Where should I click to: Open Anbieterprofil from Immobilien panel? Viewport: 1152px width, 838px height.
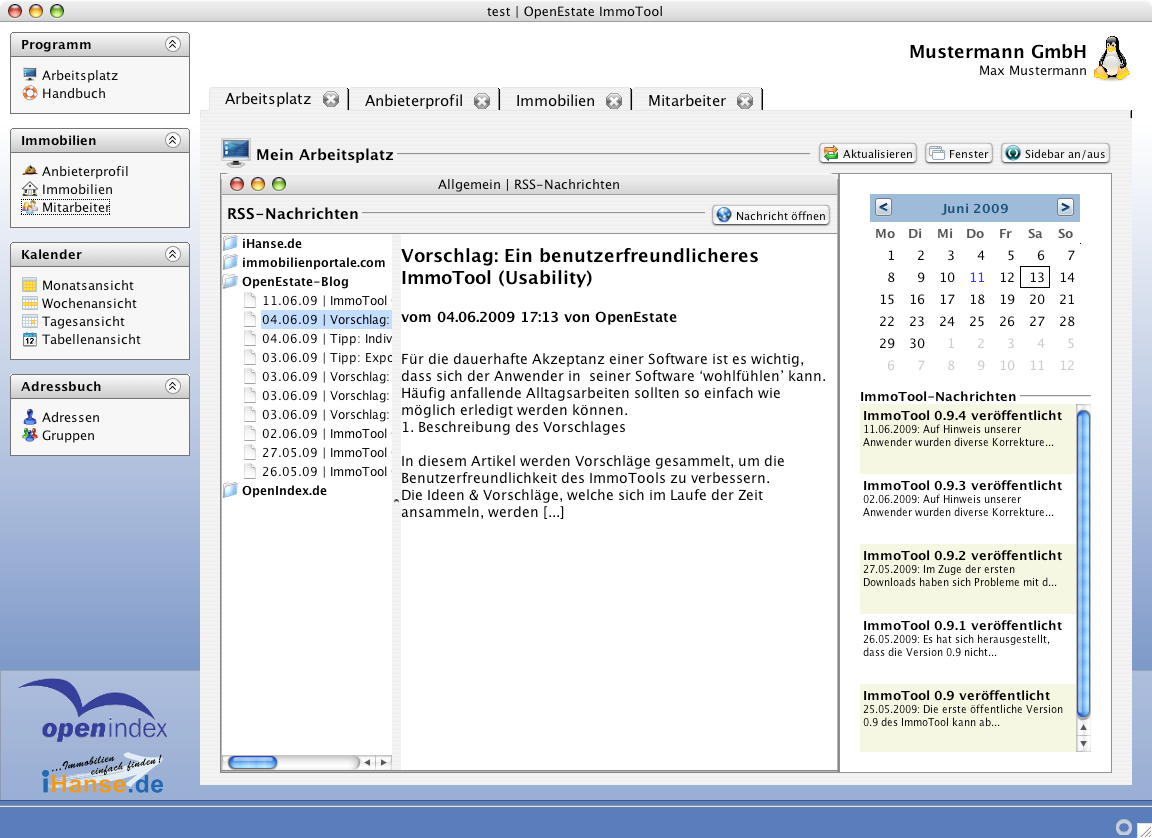[x=84, y=171]
